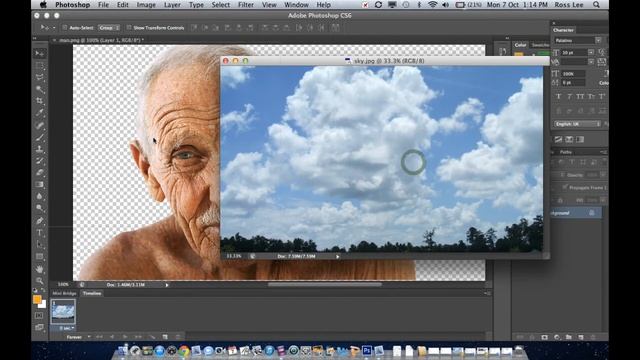Click tween animation frames button
The height and width of the screenshot is (360, 640).
pos(152,337)
